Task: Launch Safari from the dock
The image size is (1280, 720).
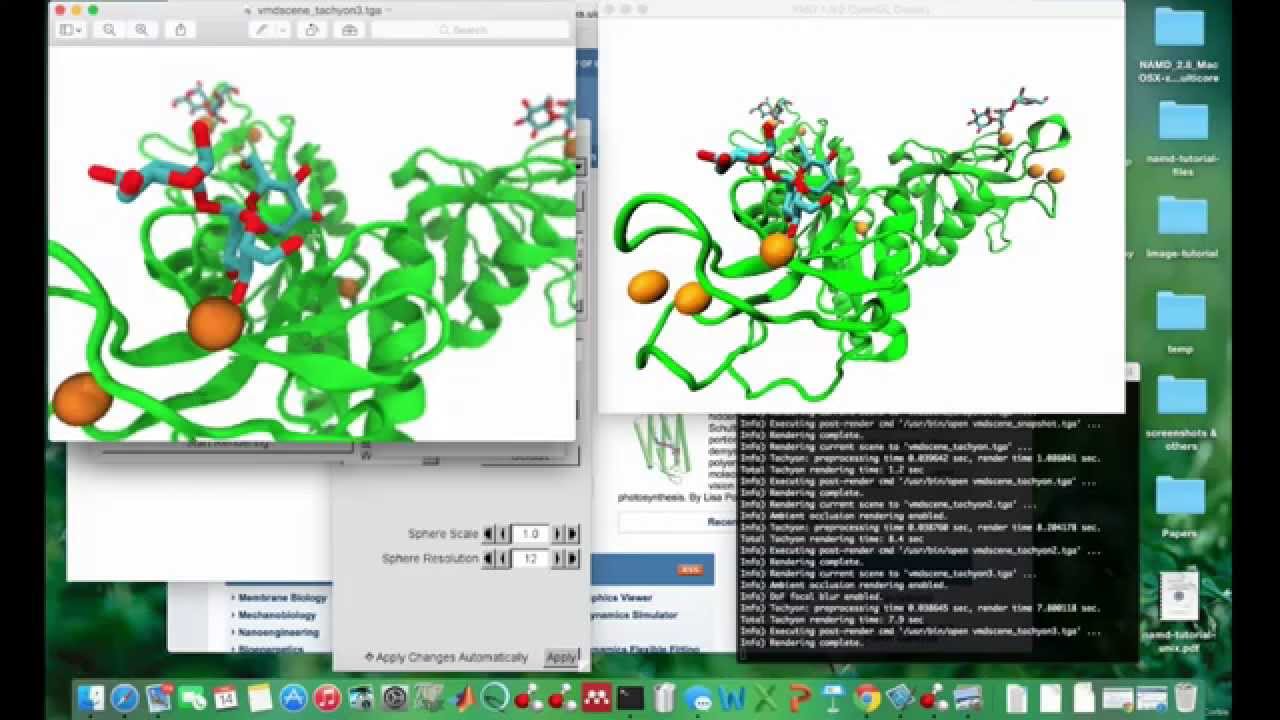Action: tap(125, 697)
